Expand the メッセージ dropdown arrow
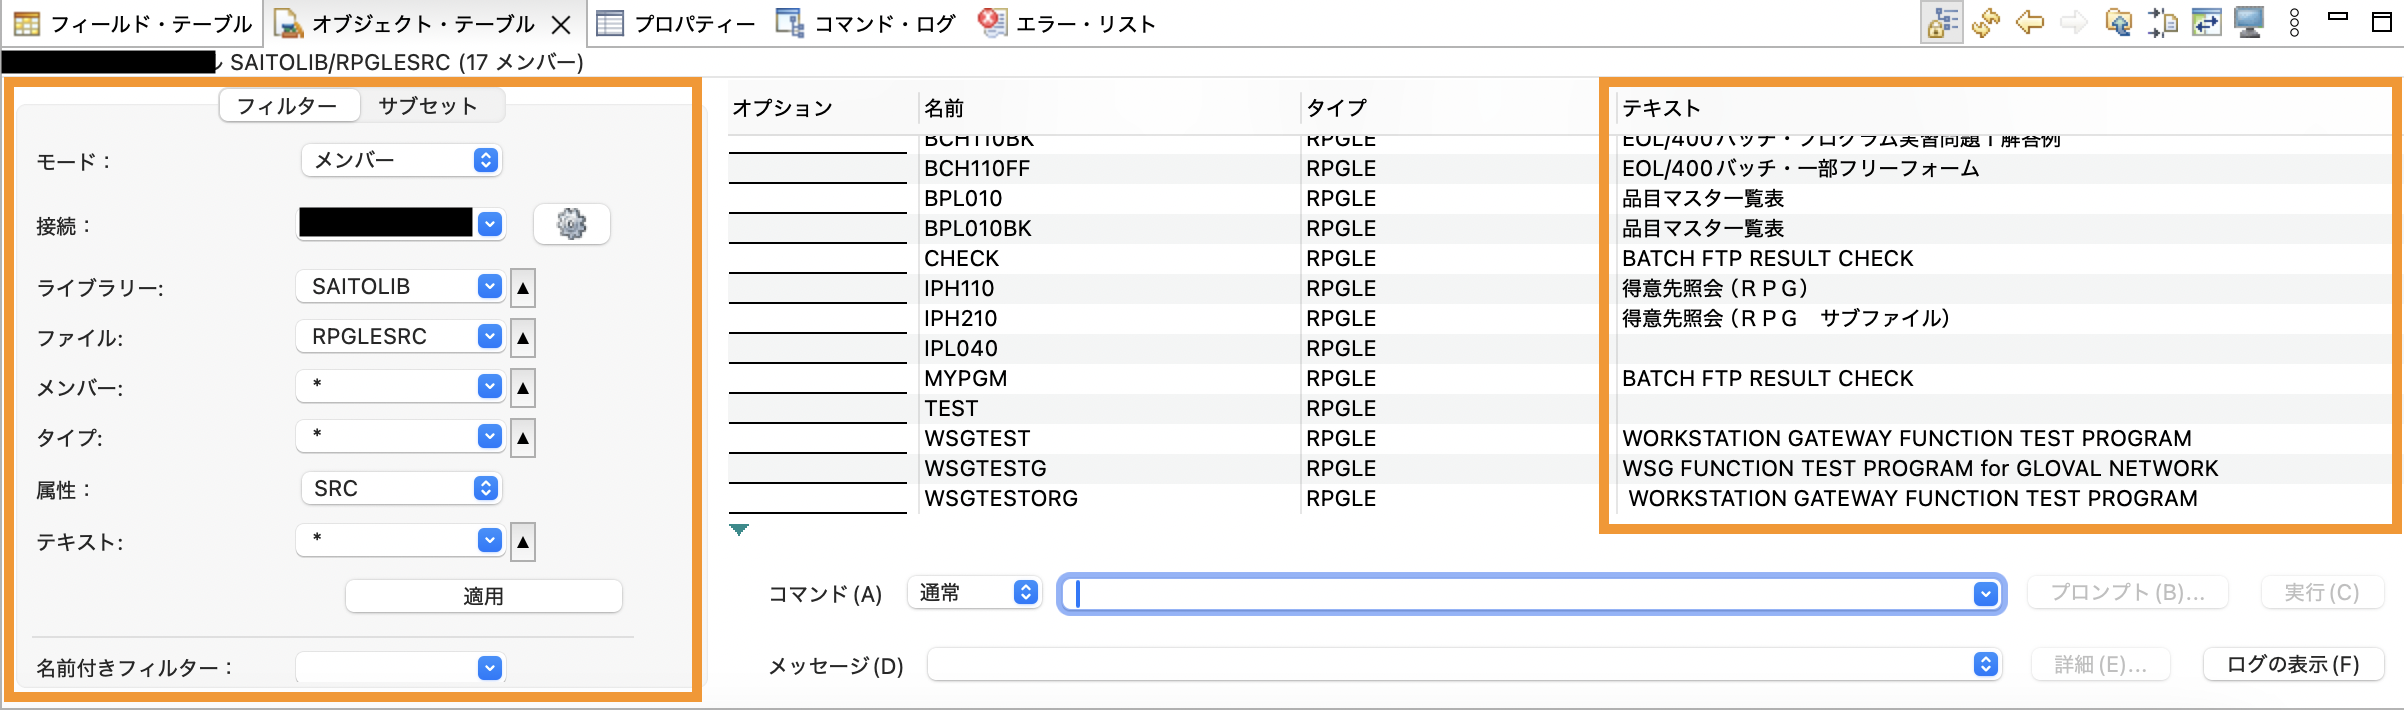 click(x=1986, y=664)
